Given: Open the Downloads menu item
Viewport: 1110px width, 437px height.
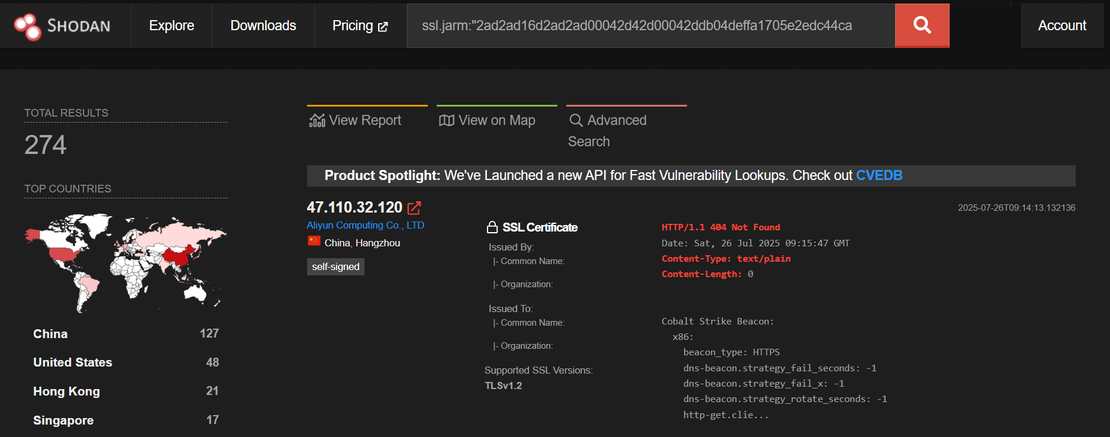Looking at the screenshot, I should (x=263, y=25).
